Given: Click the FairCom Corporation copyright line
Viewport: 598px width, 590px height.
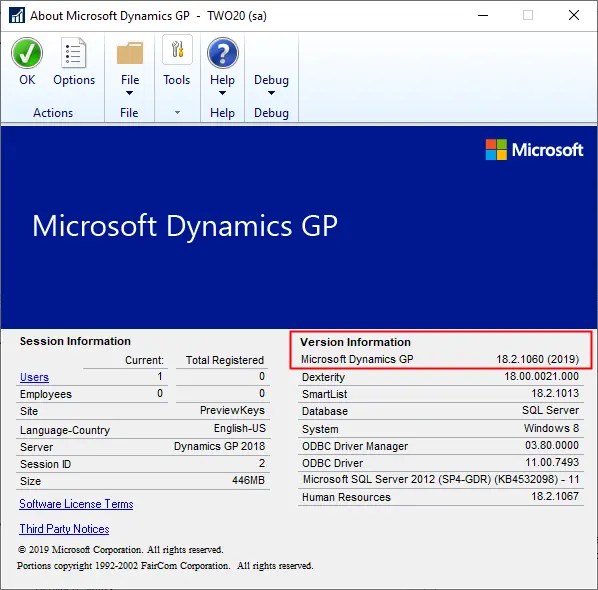Looking at the screenshot, I should (165, 566).
